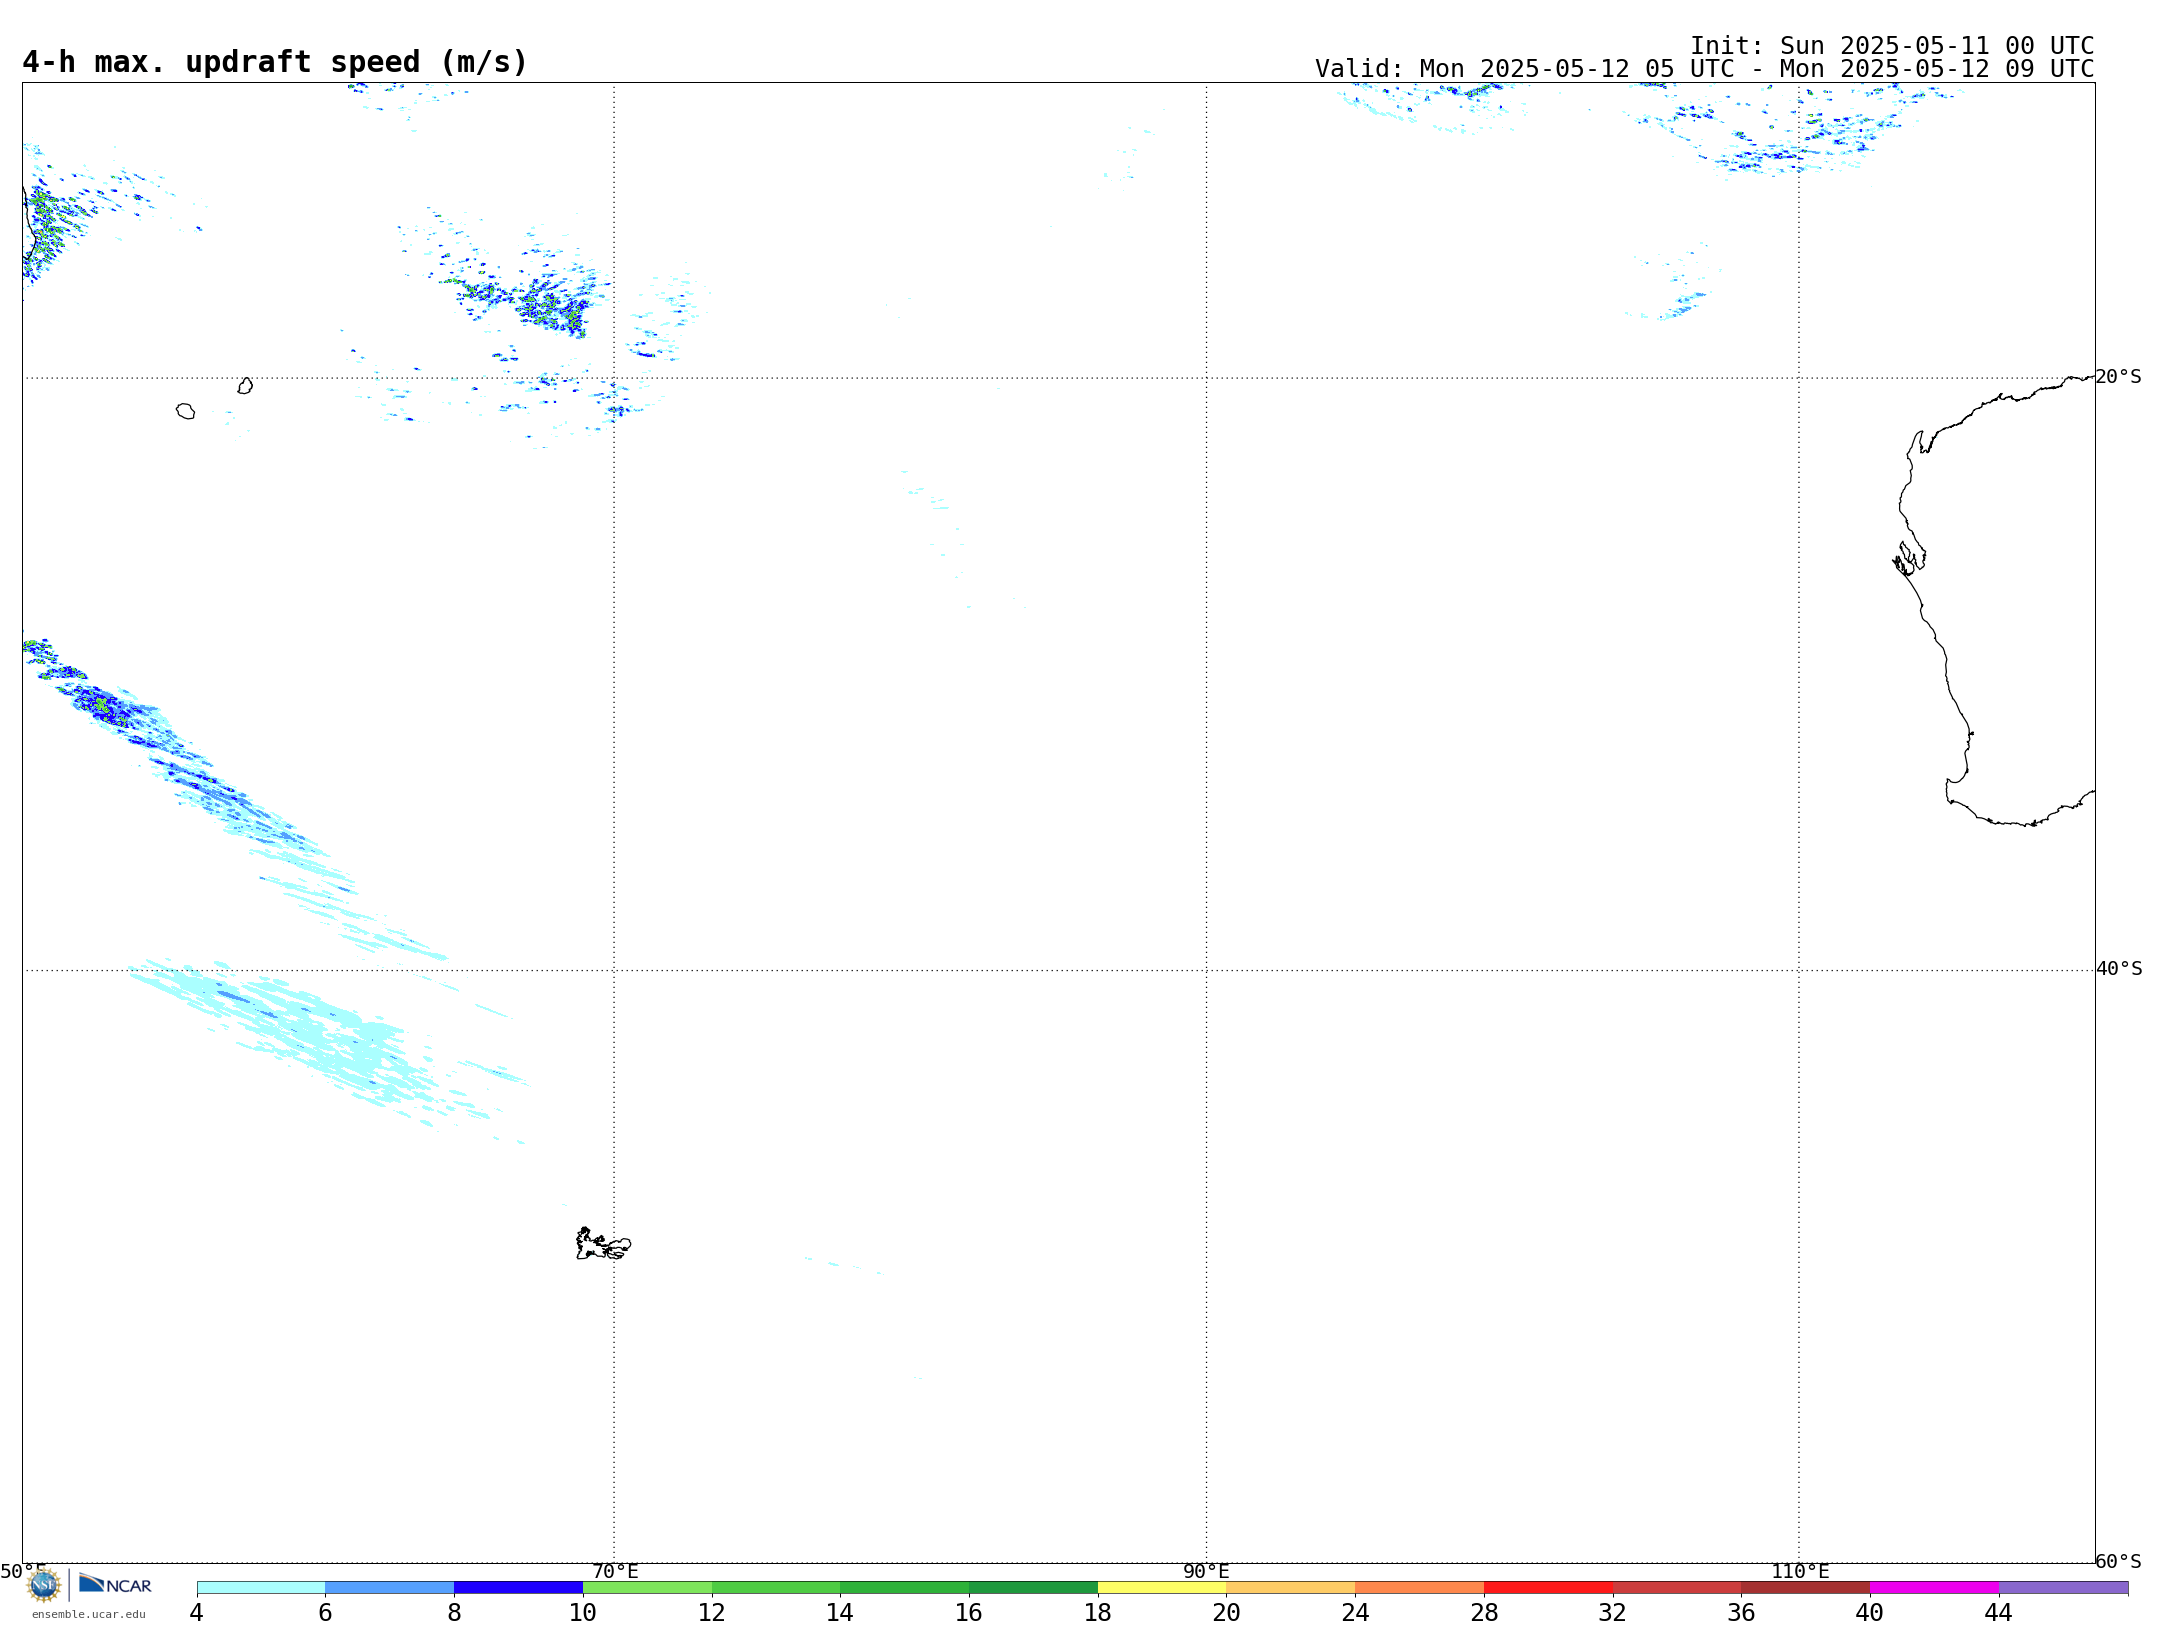Click the 'Init: Sun 2025-05-11 00 UTC' text
The image size is (2160, 1626).
click(1892, 46)
